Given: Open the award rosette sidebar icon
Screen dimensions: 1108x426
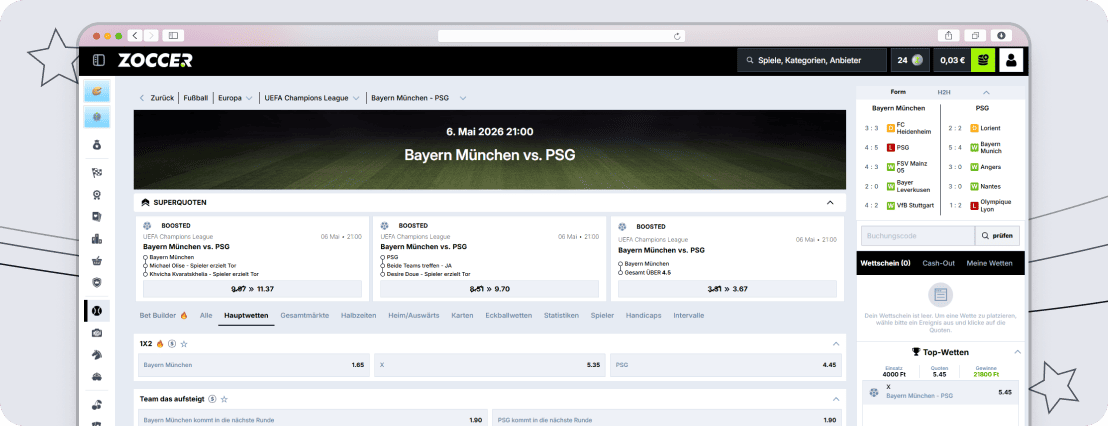Looking at the screenshot, I should (97, 195).
